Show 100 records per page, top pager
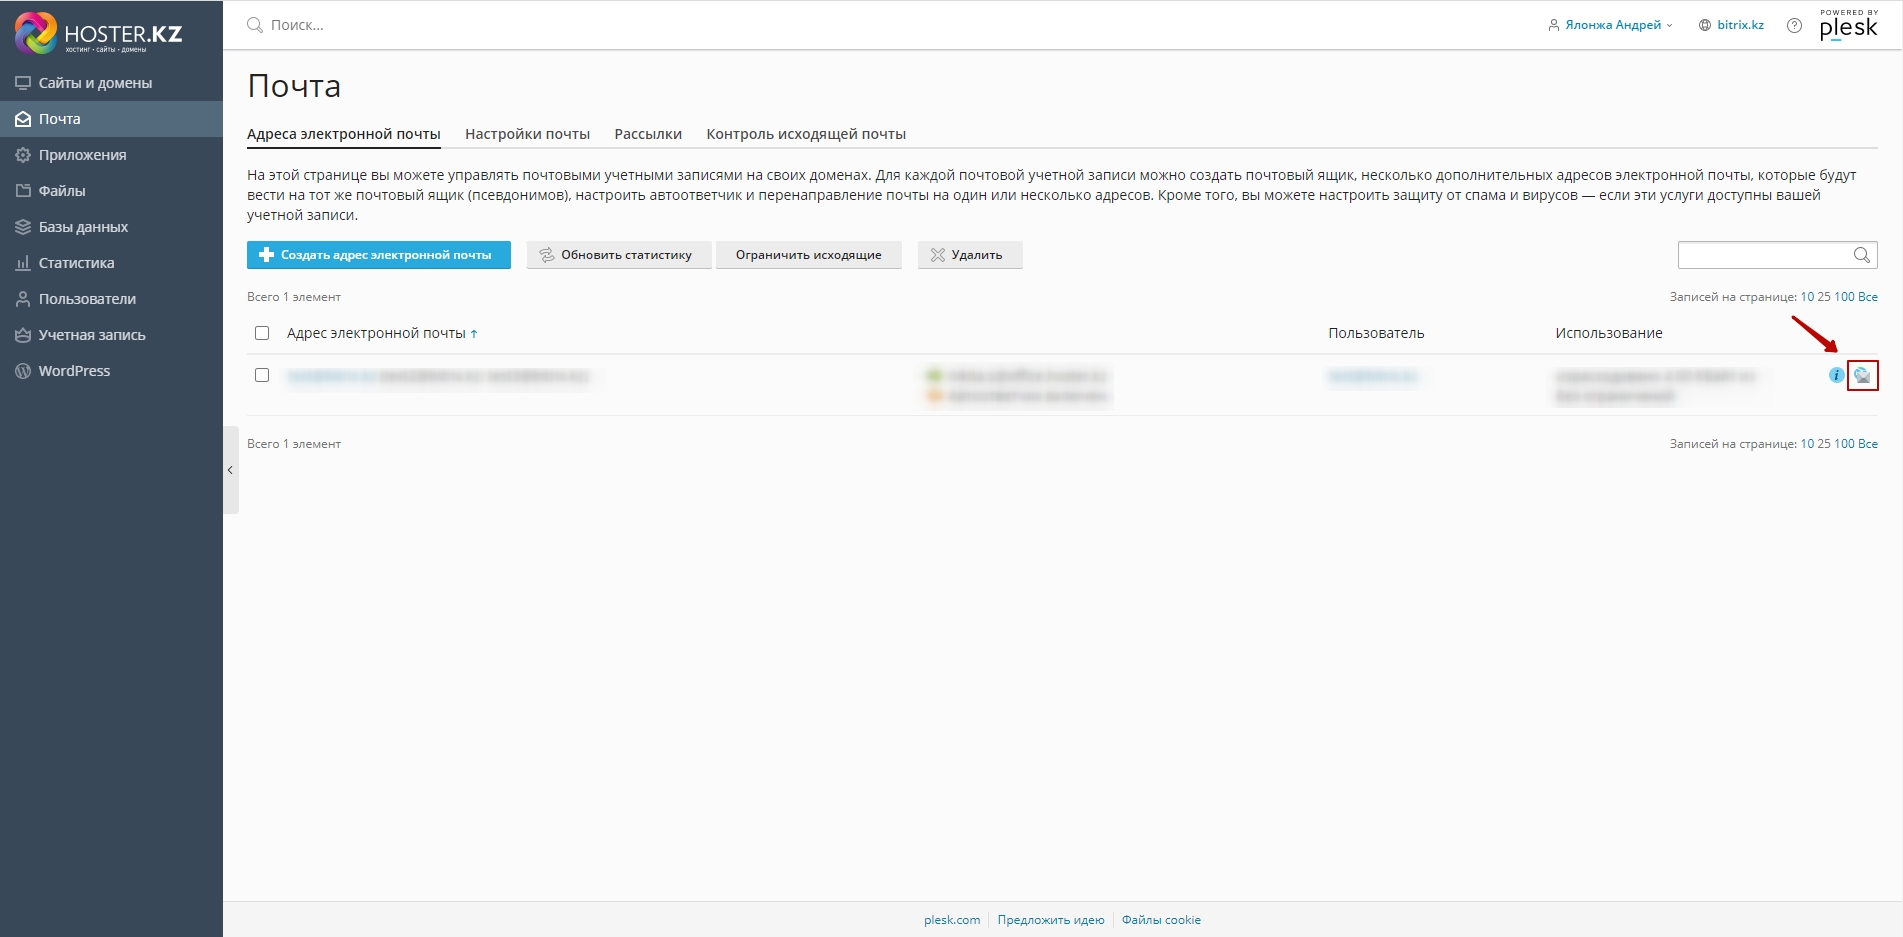 pos(1844,297)
